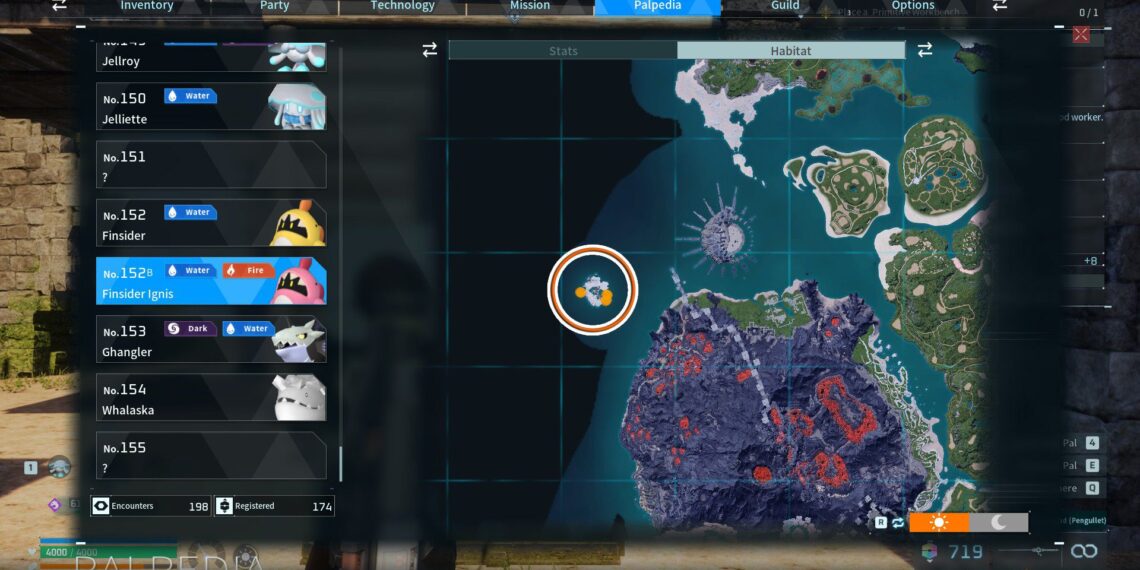Click the Palpedia list scrollbar
The image size is (1140, 570).
pos(340,464)
